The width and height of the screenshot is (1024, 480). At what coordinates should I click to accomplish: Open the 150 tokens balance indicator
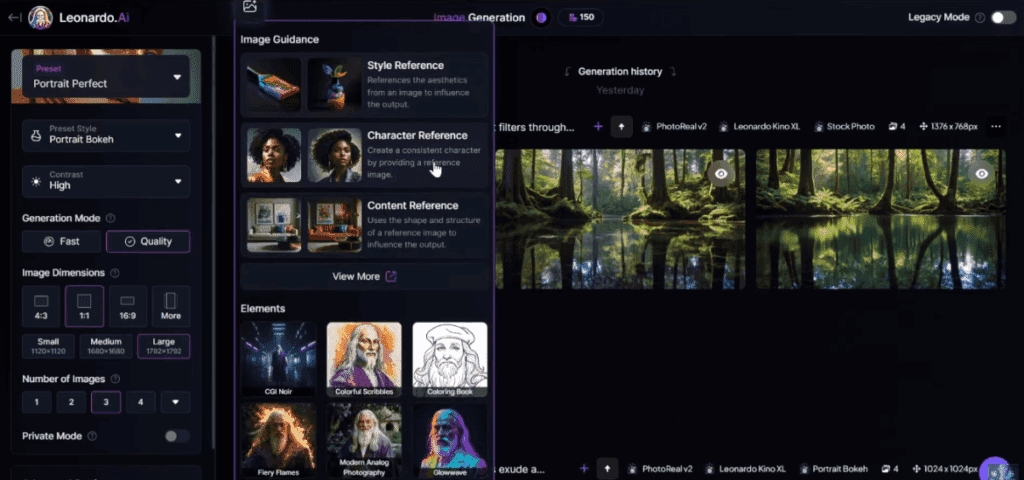[x=581, y=18]
